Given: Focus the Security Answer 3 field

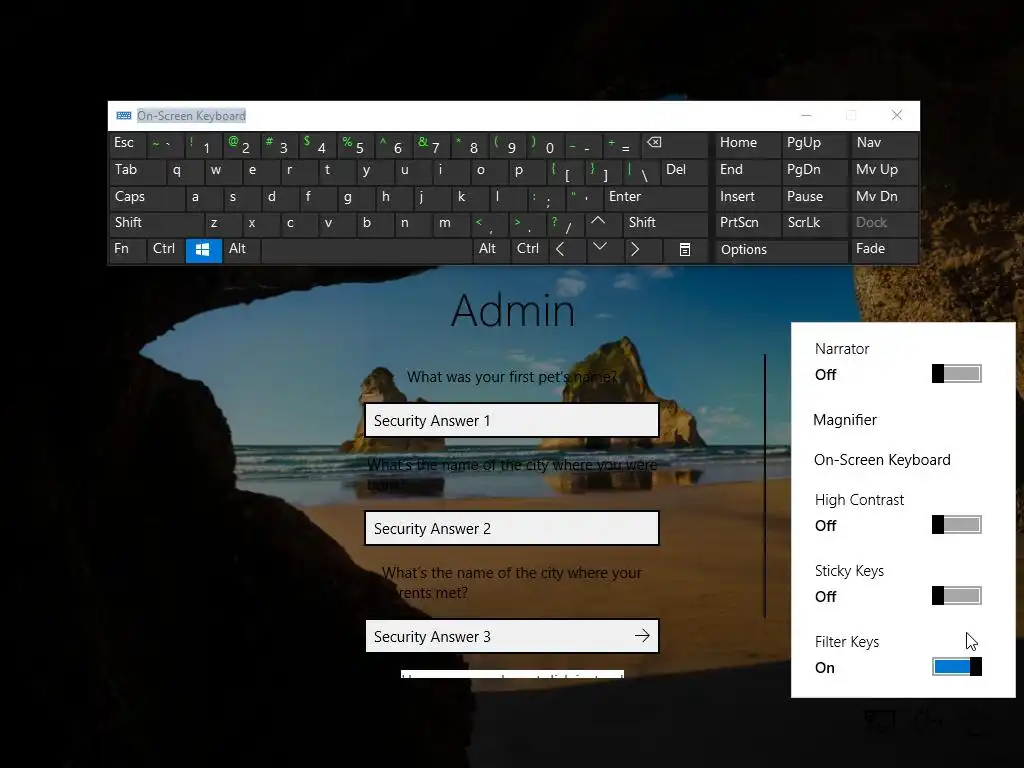Looking at the screenshot, I should (x=511, y=636).
